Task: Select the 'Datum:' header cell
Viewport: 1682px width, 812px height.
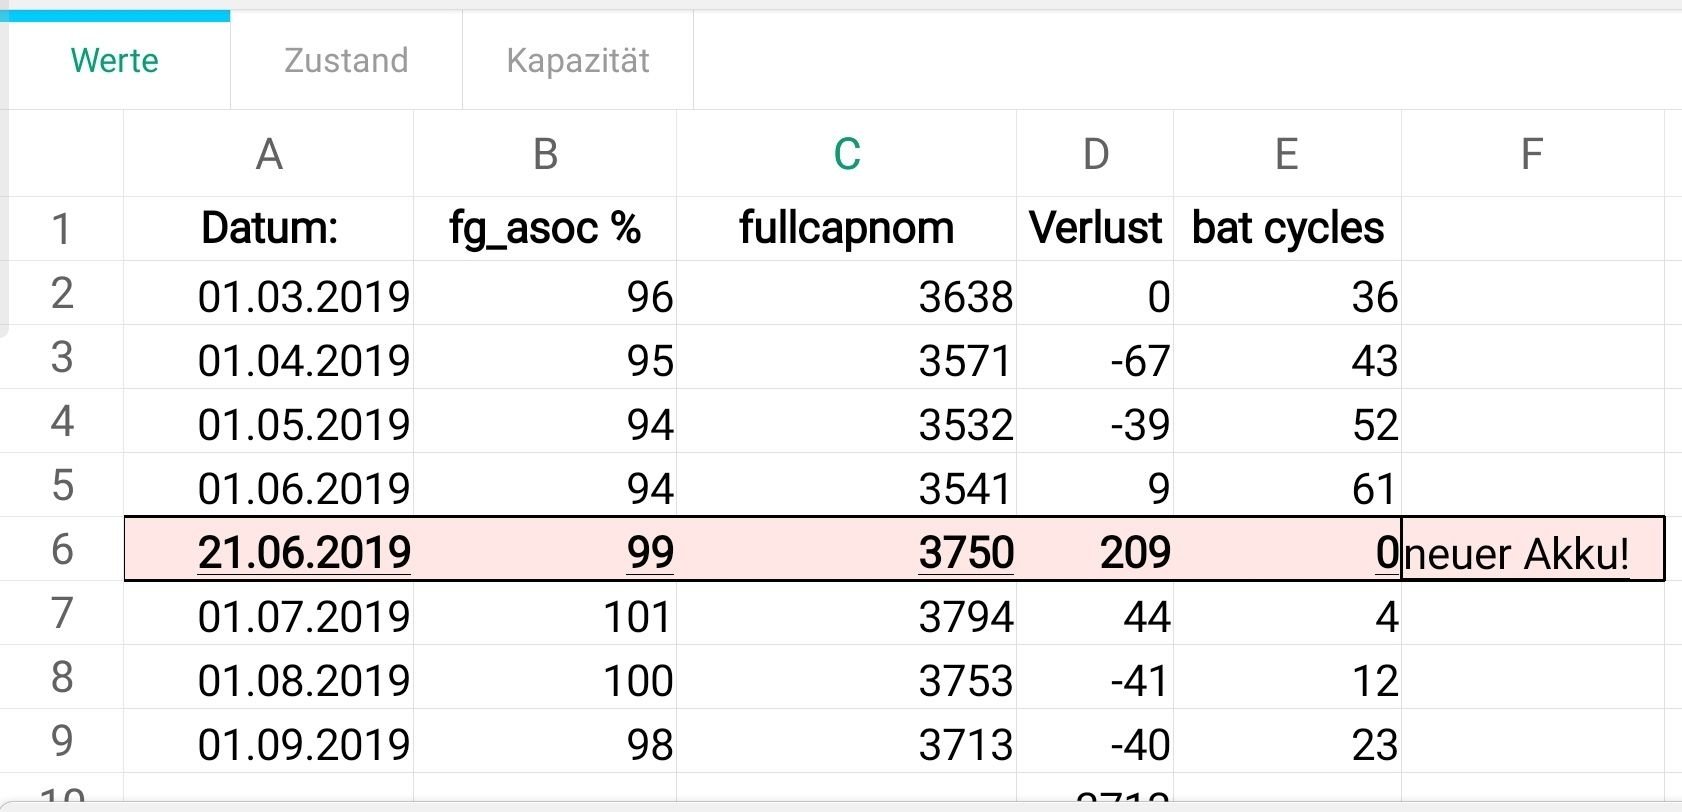Action: tap(269, 229)
